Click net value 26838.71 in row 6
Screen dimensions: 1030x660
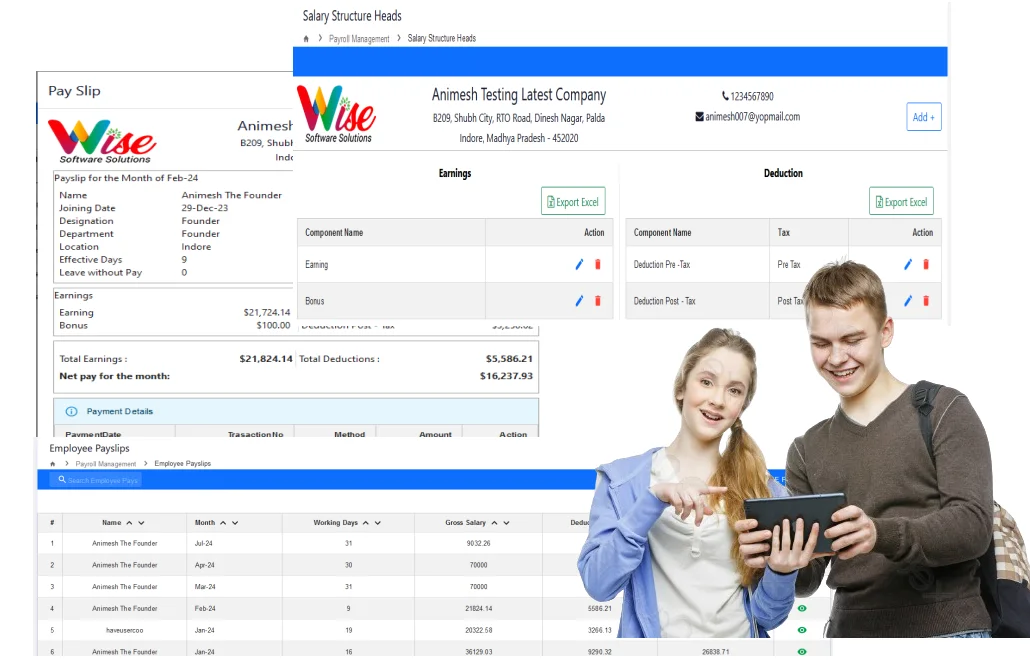click(x=715, y=652)
